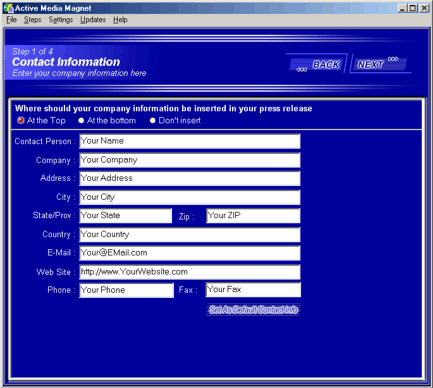Image resolution: width=433 pixels, height=388 pixels.
Task: Click into the Company input field
Action: coord(190,160)
